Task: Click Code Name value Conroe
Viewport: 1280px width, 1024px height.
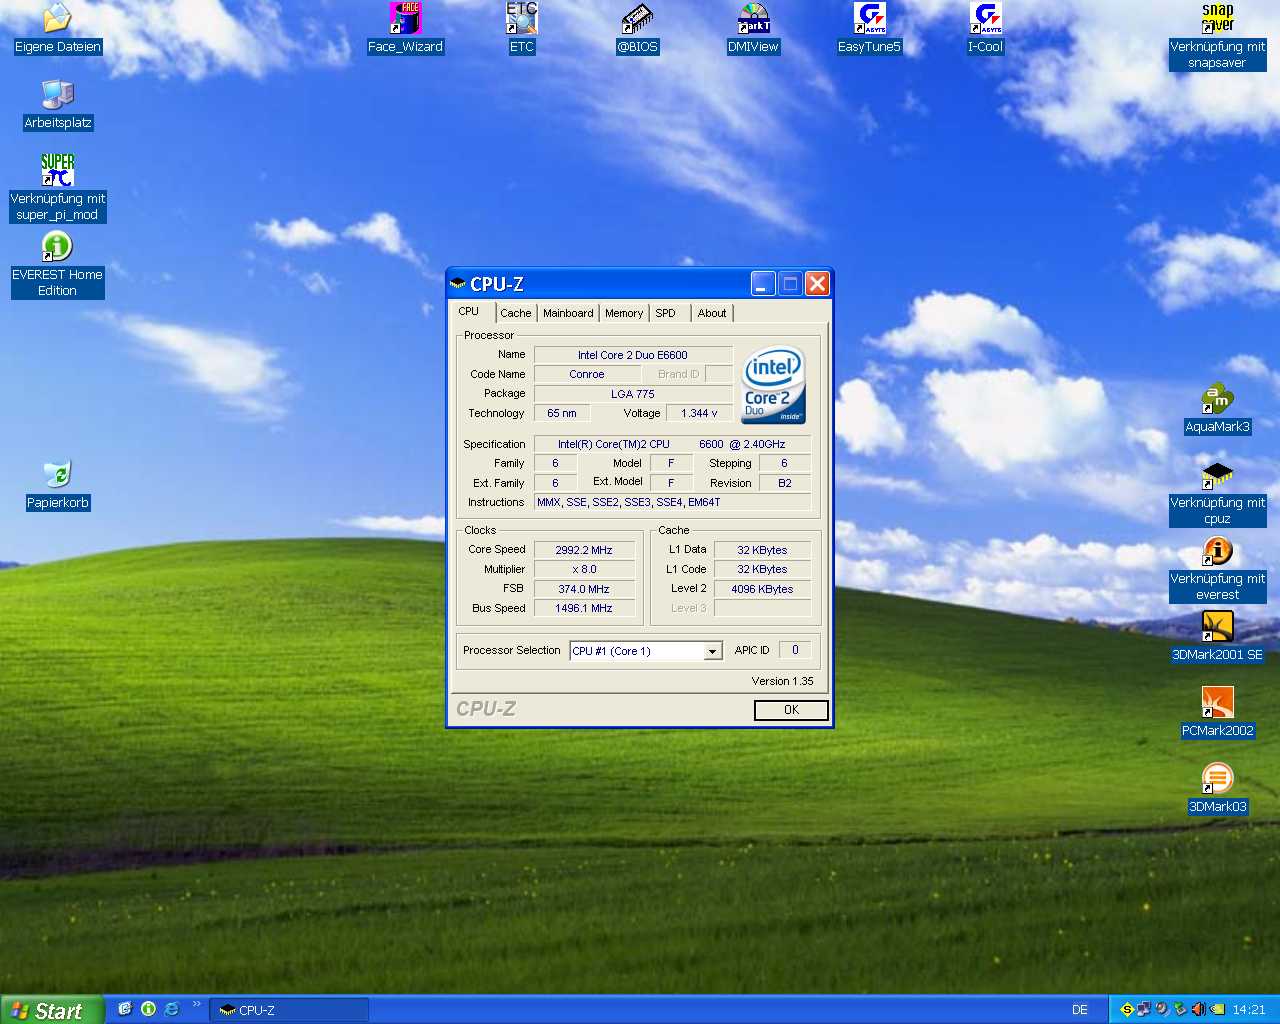Action: click(587, 374)
